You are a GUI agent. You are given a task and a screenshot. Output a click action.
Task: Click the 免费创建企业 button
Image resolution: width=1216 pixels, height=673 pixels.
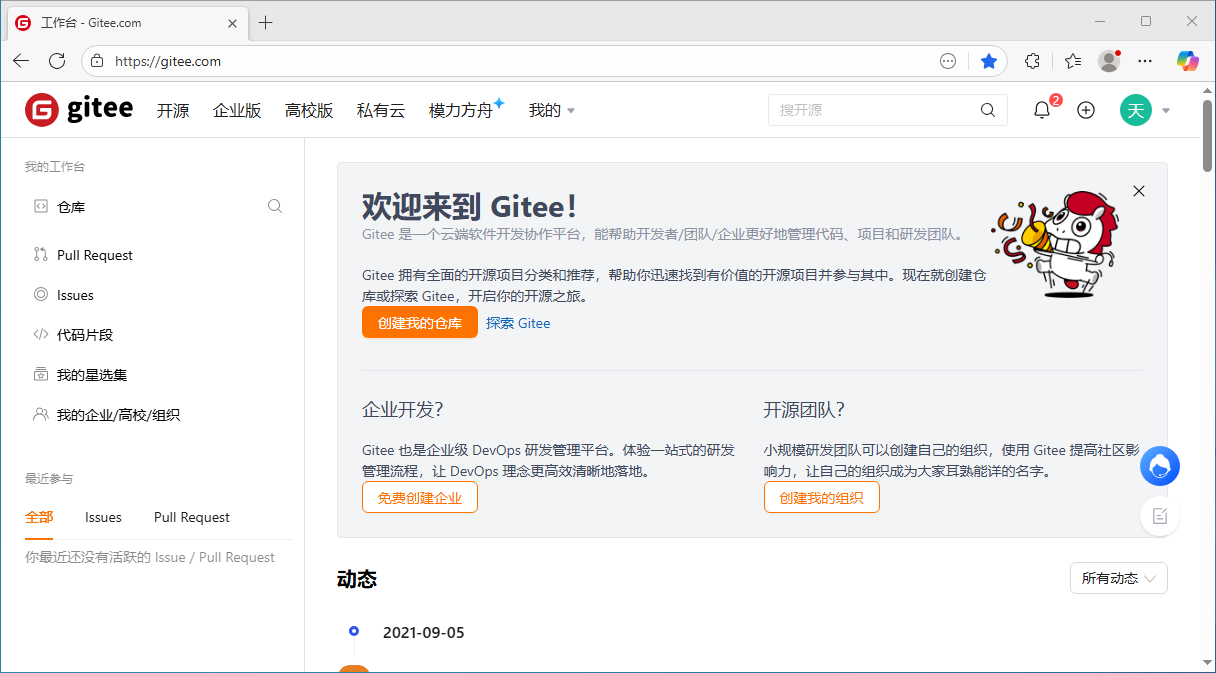(420, 497)
